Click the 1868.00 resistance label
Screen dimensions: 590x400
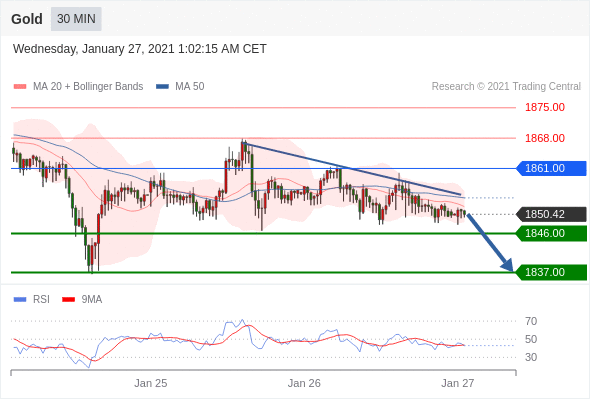coord(545,138)
